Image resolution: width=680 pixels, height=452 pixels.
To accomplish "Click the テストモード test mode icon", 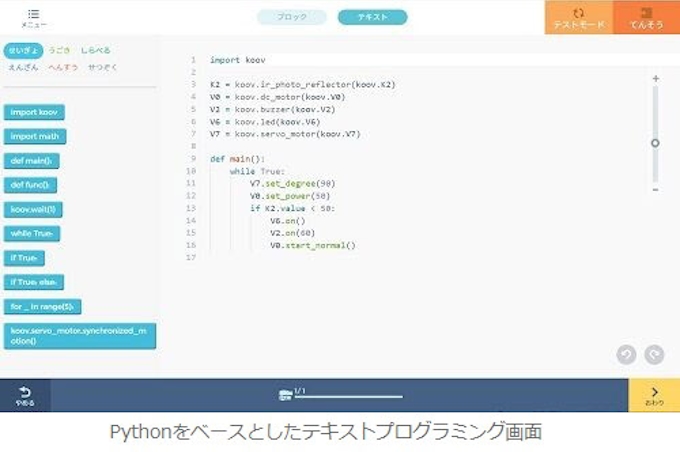I will [579, 14].
